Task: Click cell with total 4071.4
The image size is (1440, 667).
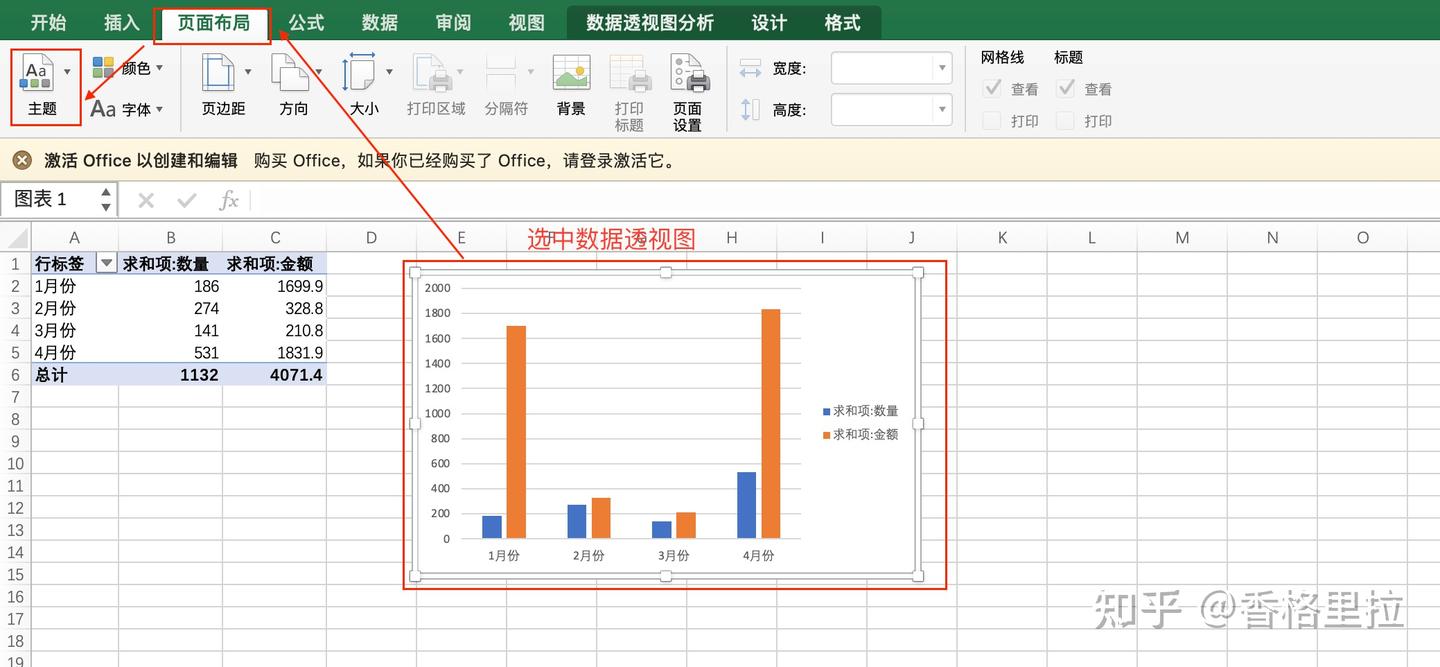Action: point(274,375)
